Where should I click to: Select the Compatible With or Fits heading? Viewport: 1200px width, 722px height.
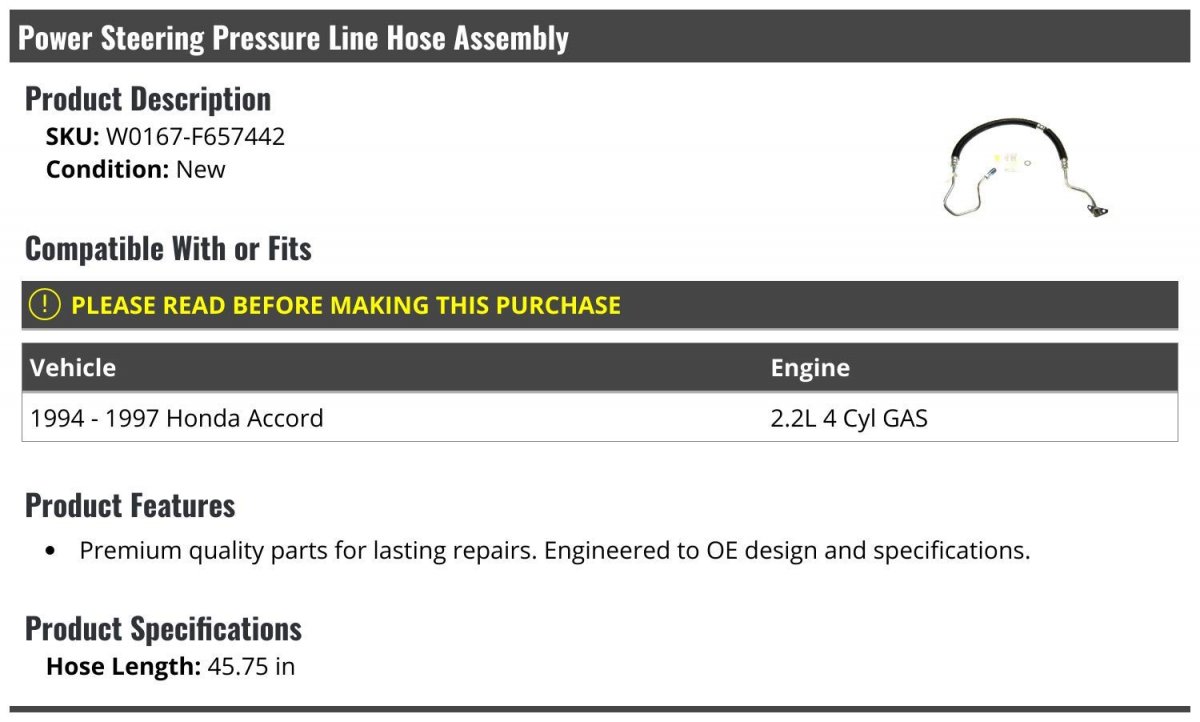tap(168, 249)
